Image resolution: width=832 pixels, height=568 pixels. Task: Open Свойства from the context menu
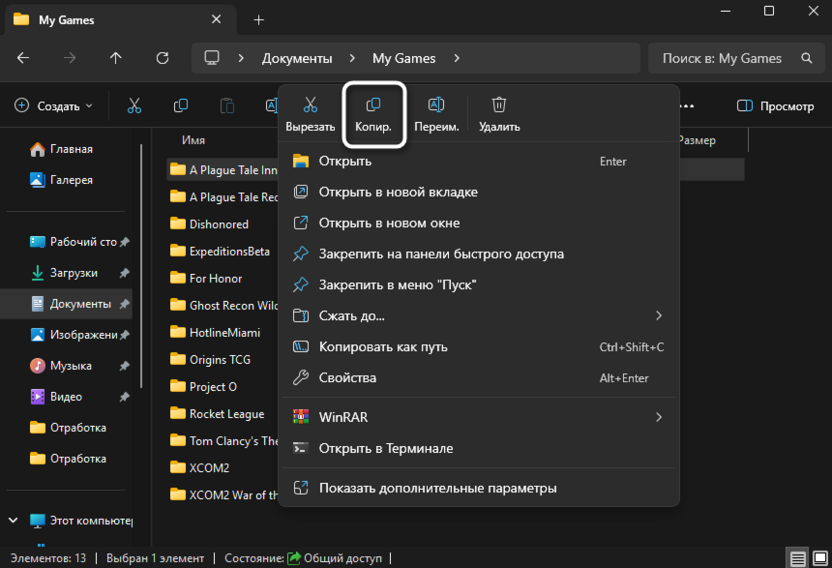click(x=479, y=377)
